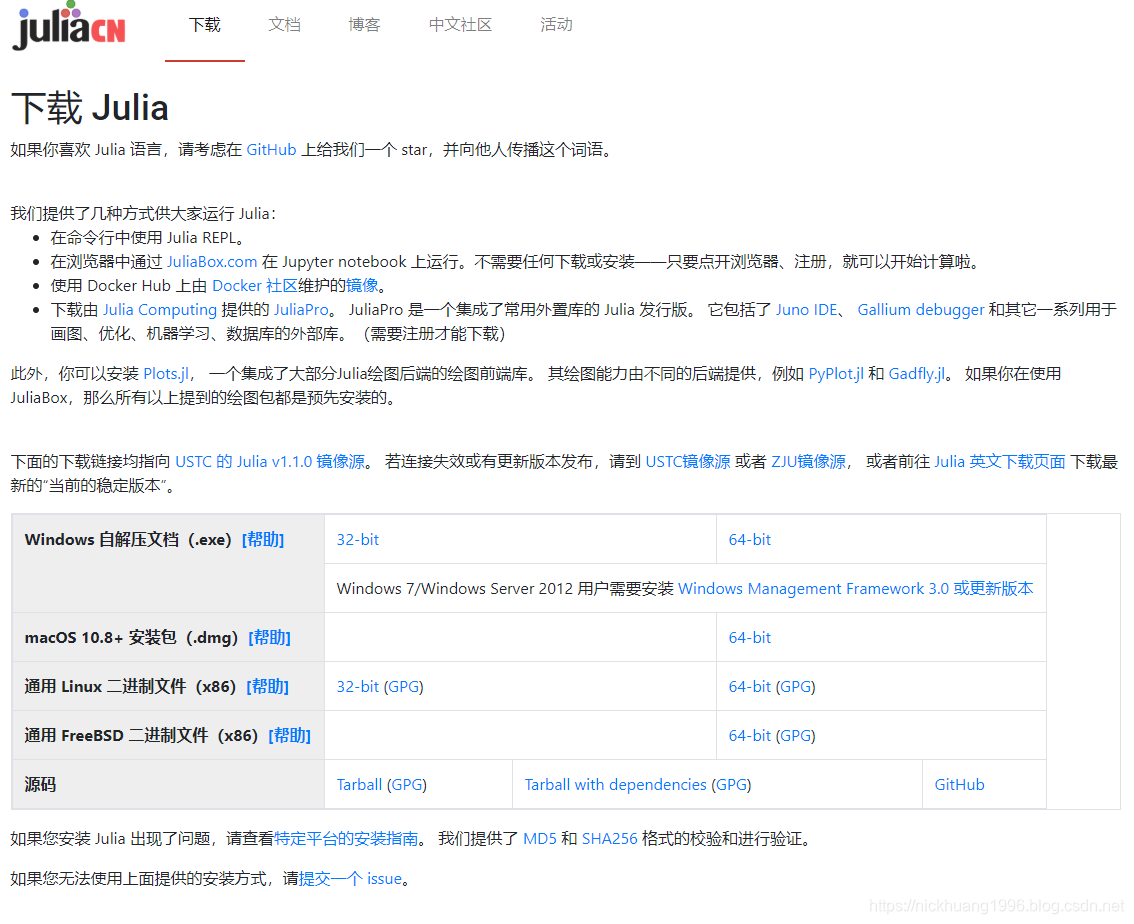Open the USTC 的 Julia v1.1.0 镜像源 link
This screenshot has height=924, width=1134.
(x=270, y=461)
